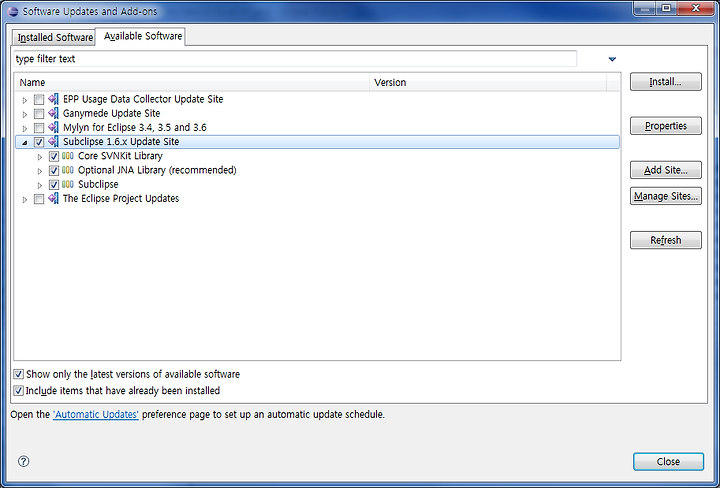Expand The Eclipse Project Updates node
The image size is (720, 488).
click(25, 200)
